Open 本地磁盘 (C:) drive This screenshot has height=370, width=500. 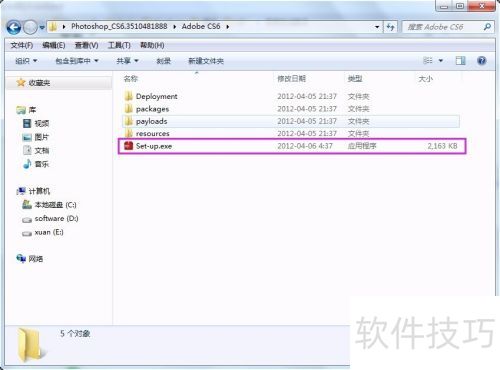coord(55,205)
